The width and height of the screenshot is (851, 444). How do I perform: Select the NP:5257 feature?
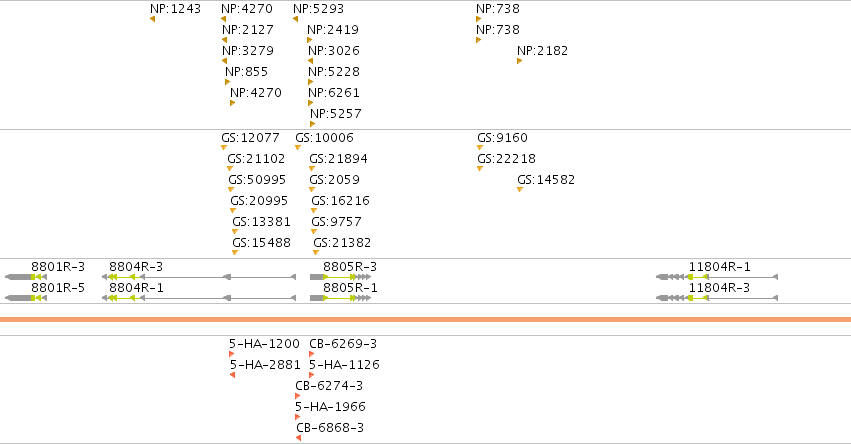(312, 124)
